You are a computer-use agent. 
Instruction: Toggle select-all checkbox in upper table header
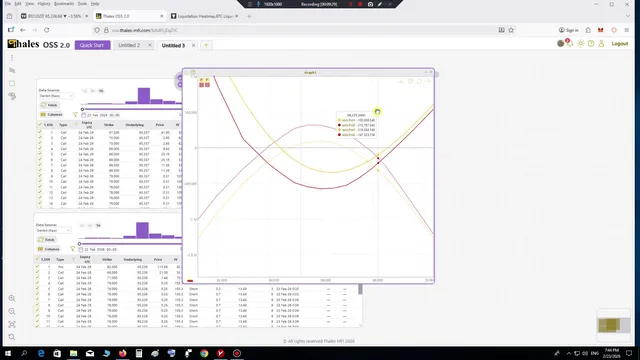point(40,124)
